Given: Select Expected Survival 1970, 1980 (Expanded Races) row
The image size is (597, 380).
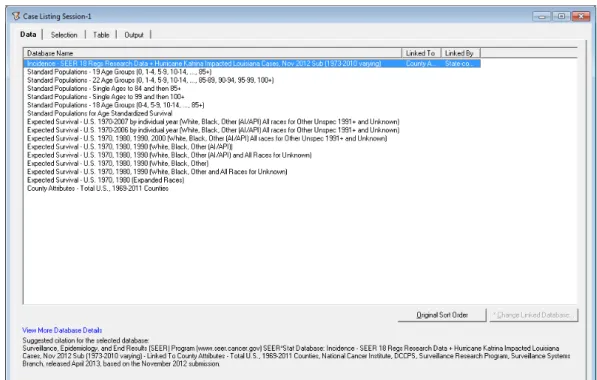Looking at the screenshot, I should pos(105,180).
